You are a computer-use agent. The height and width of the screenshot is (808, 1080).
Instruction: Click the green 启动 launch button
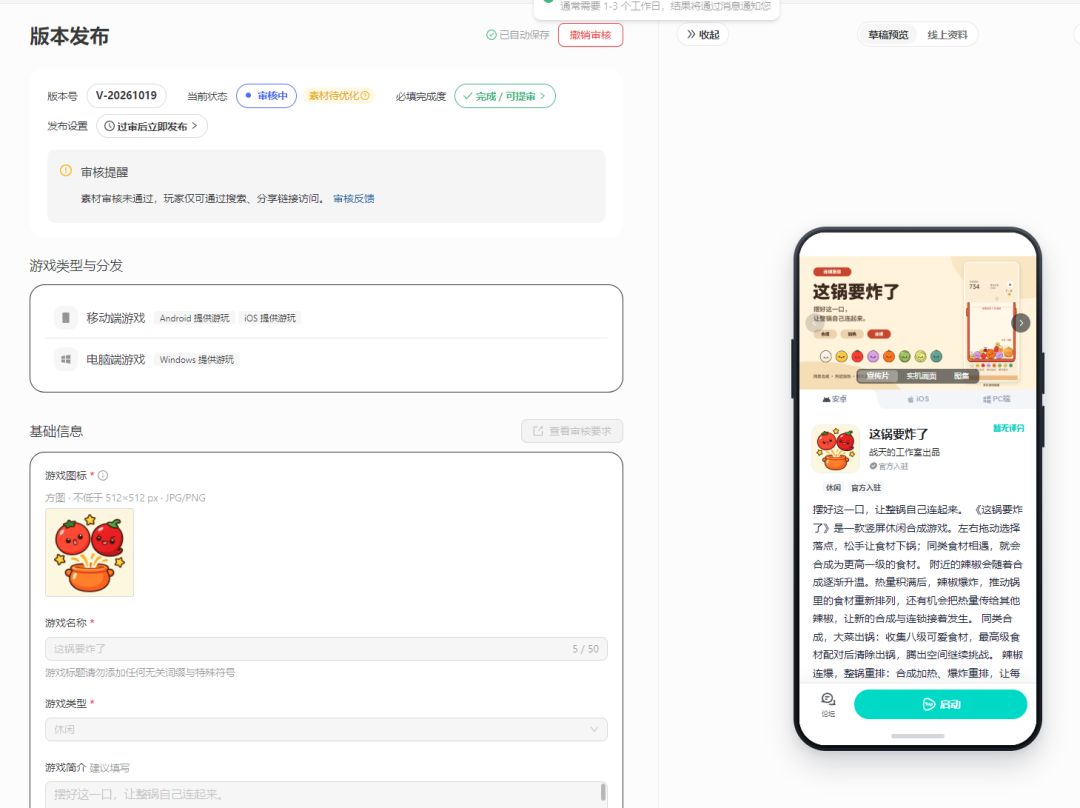coord(940,704)
